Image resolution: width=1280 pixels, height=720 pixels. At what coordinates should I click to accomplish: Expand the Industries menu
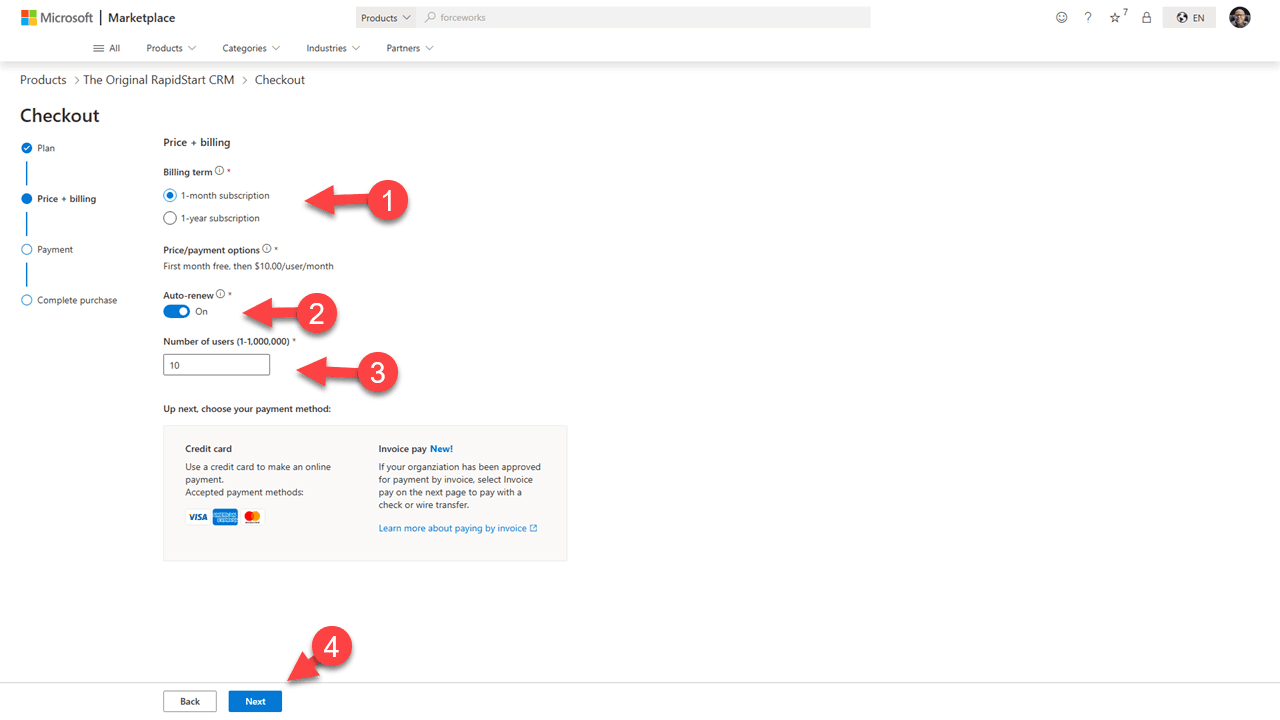(x=333, y=48)
